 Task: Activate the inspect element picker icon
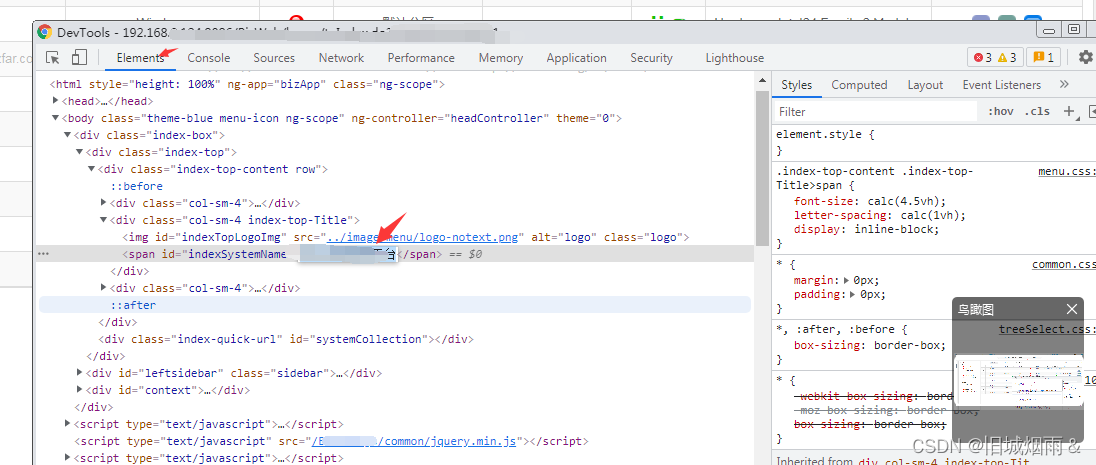[x=53, y=57]
